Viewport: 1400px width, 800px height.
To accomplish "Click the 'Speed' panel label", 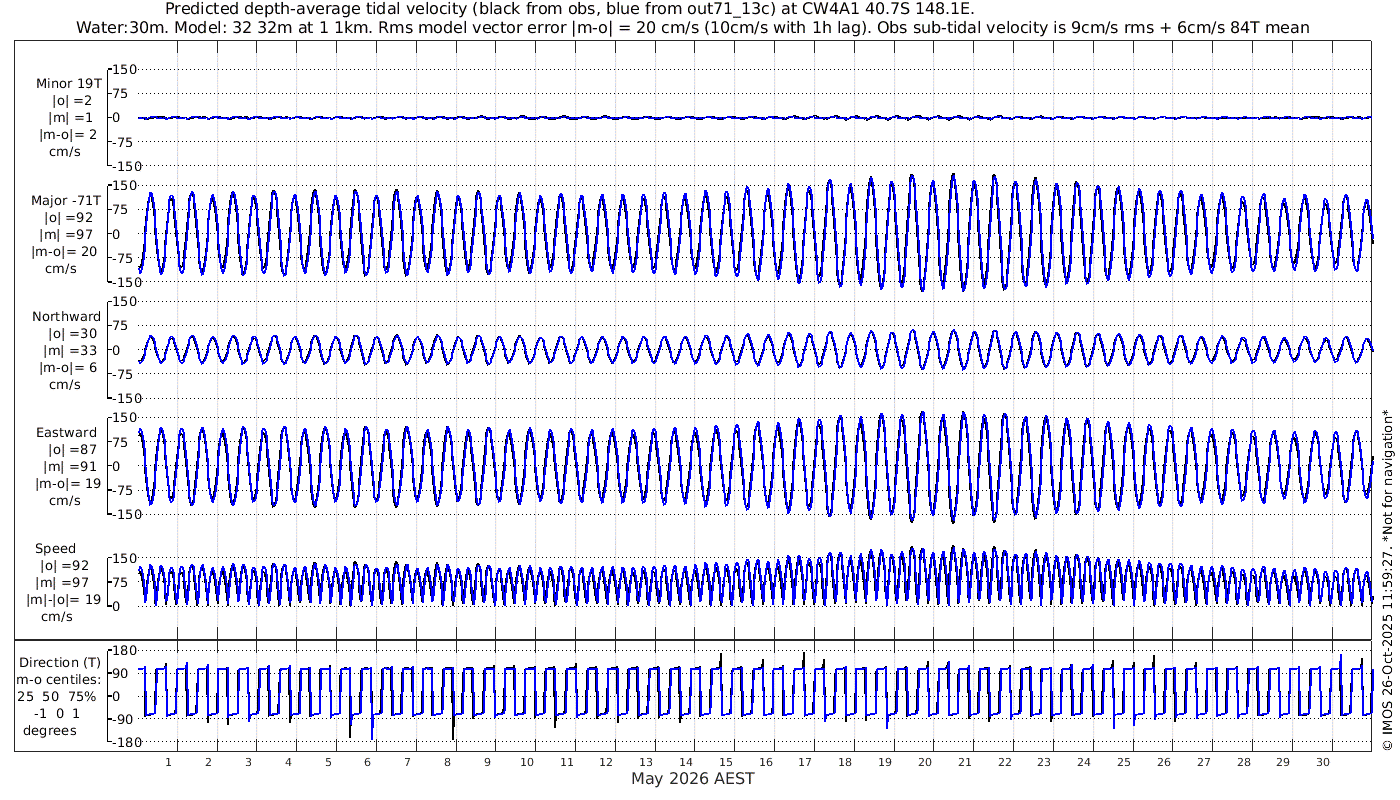I will 55,549.
